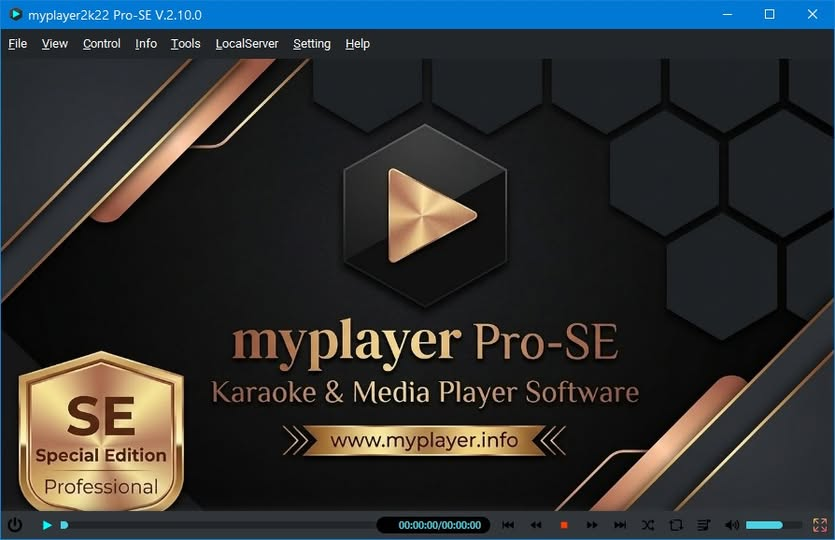
Task: Fast forward the current media
Action: (592, 525)
